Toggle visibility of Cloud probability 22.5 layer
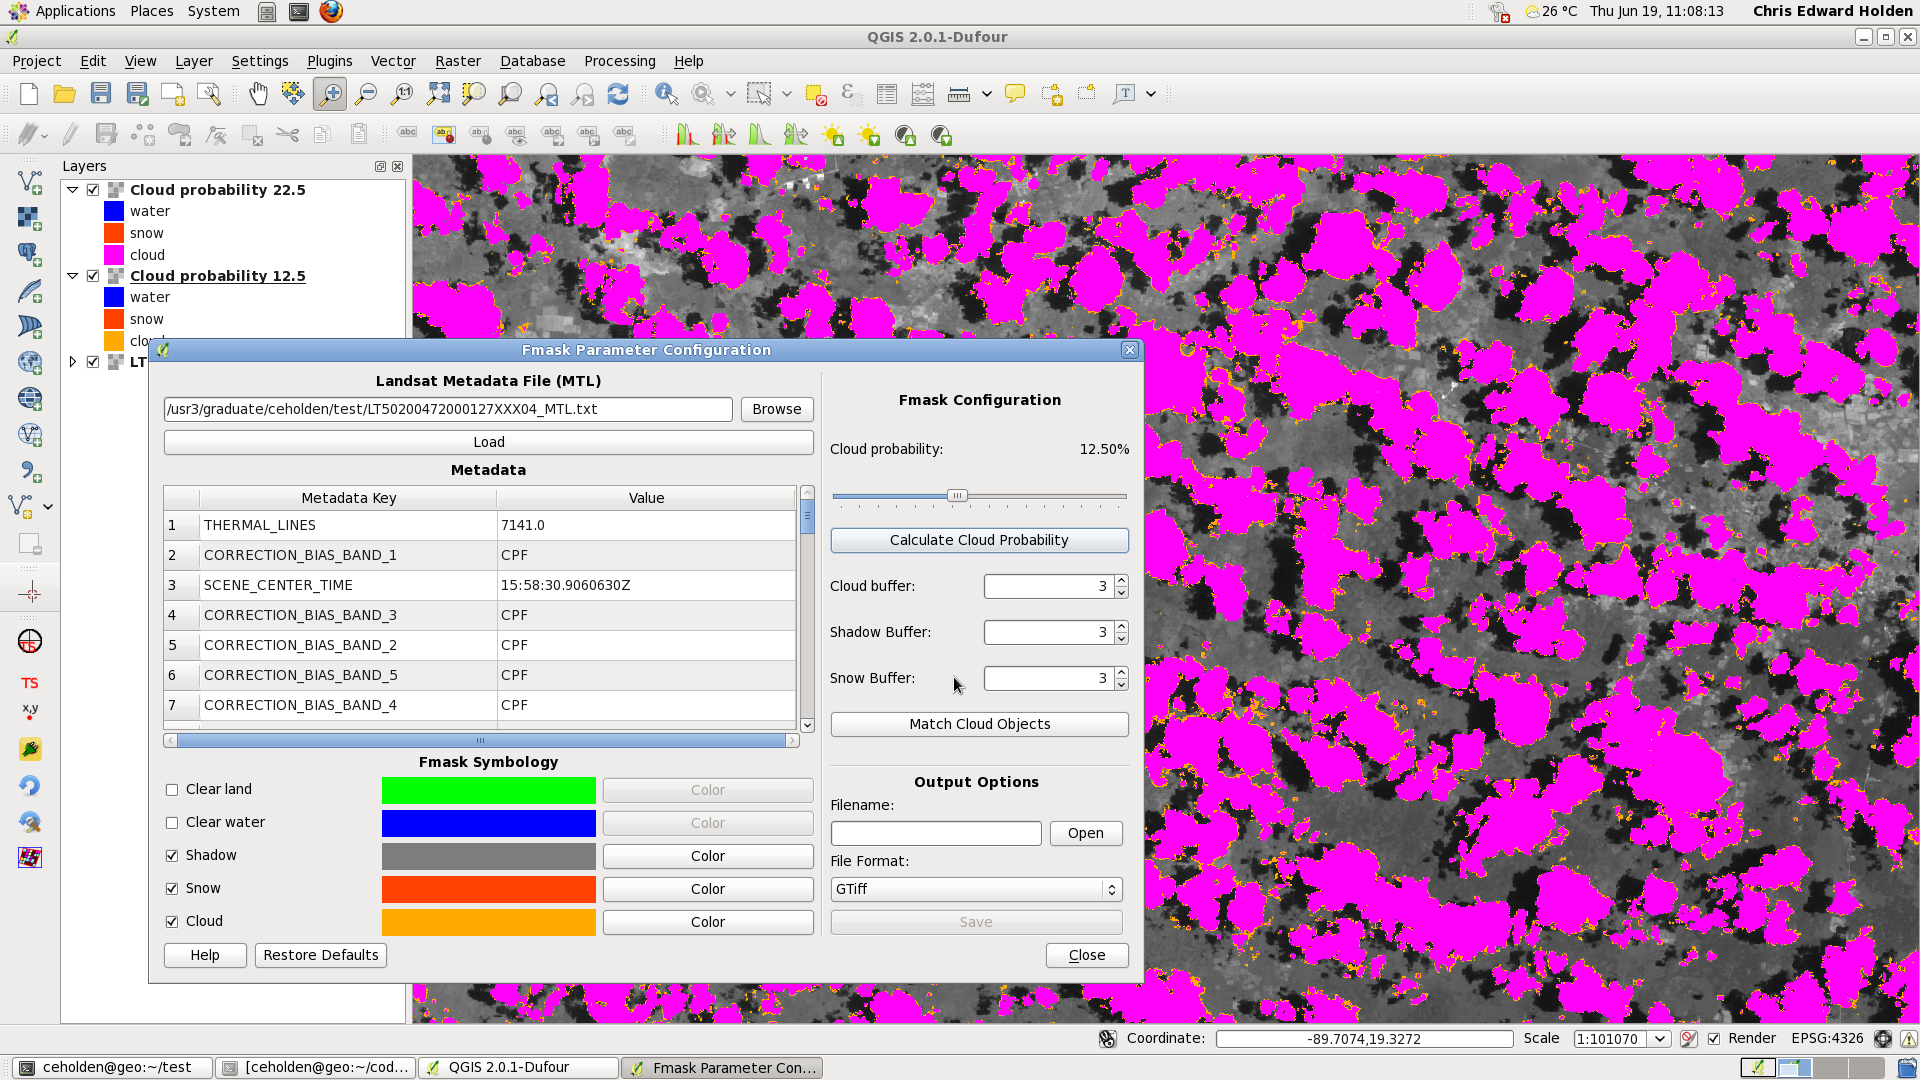Image resolution: width=1920 pixels, height=1080 pixels. [93, 190]
